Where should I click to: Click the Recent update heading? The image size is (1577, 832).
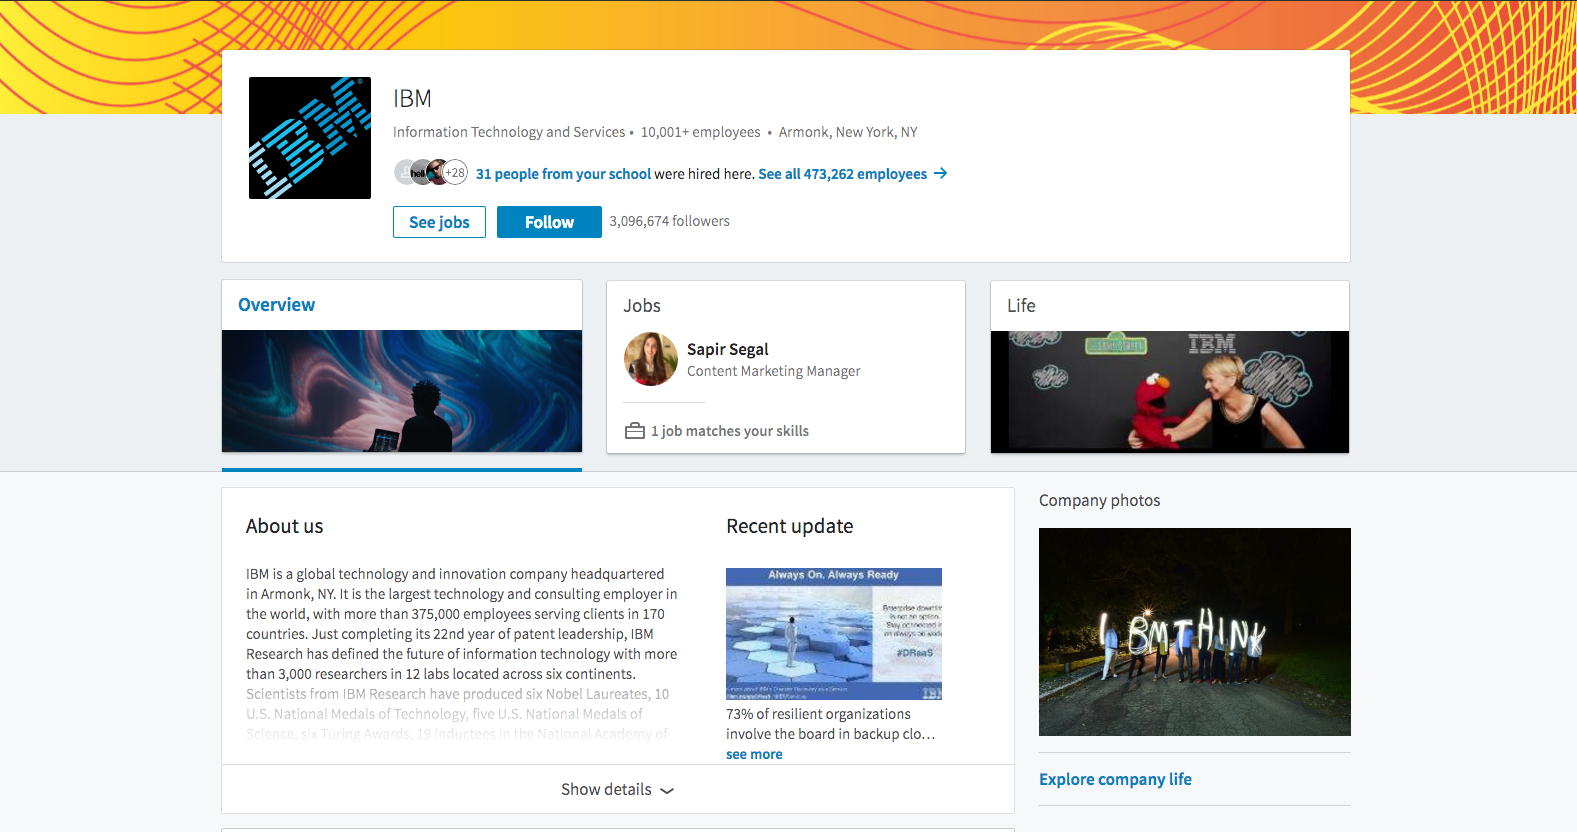(x=790, y=526)
